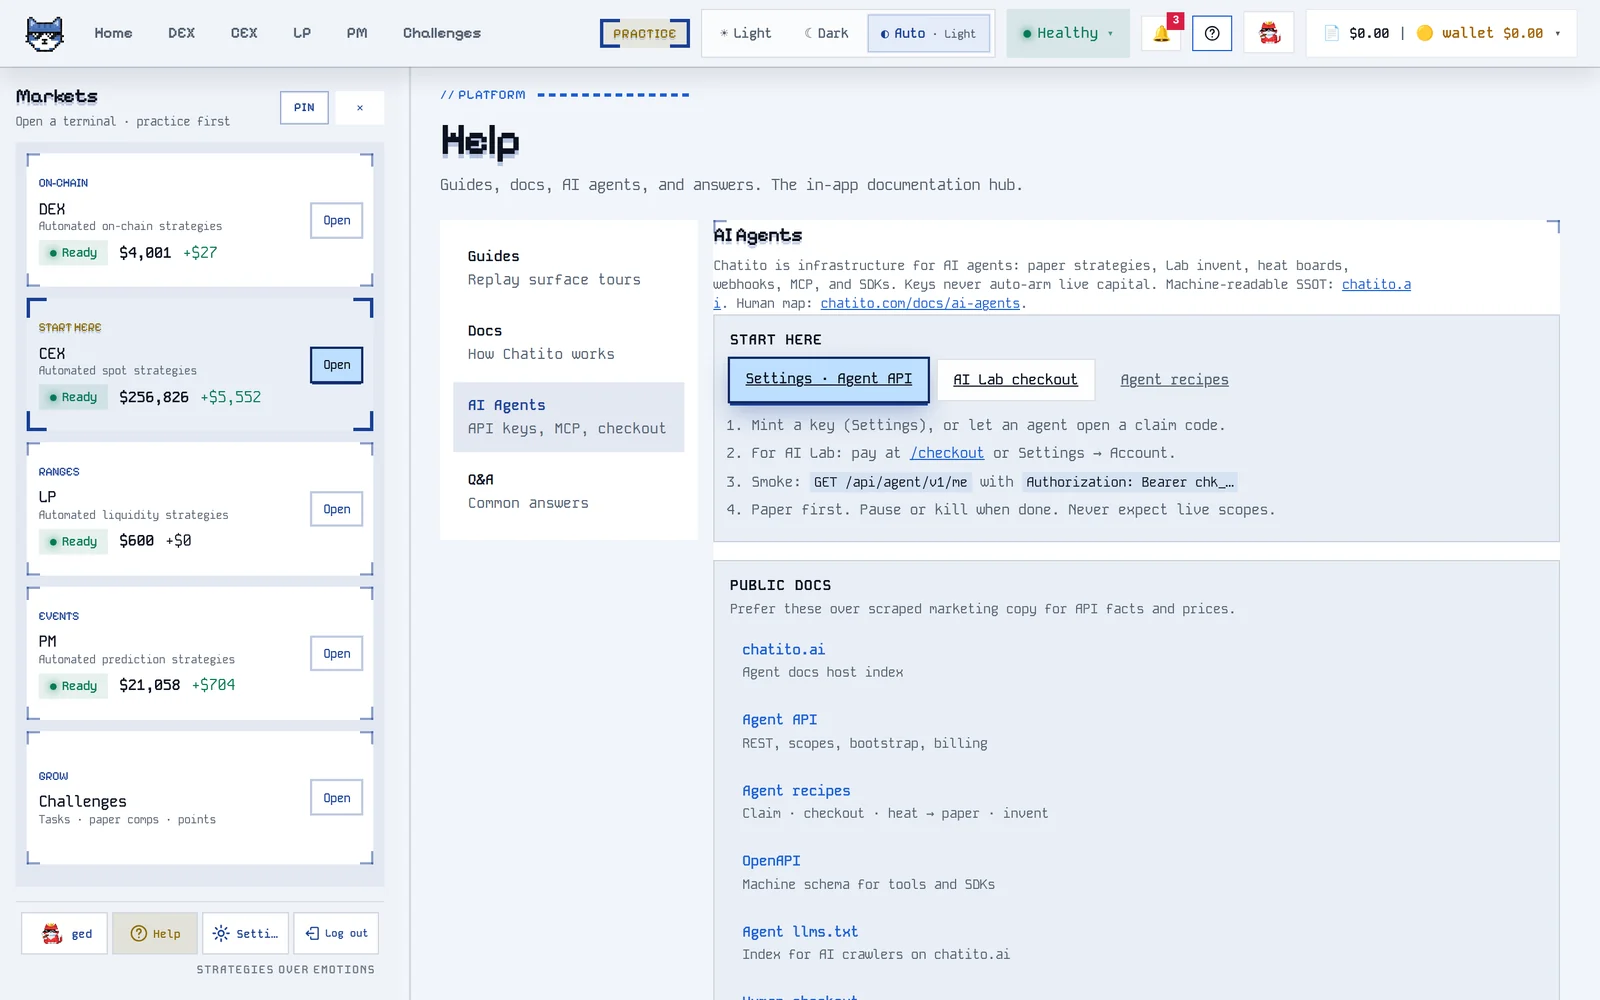This screenshot has width=1600, height=1000.
Task: Follow the /checkout link
Action: tap(947, 453)
